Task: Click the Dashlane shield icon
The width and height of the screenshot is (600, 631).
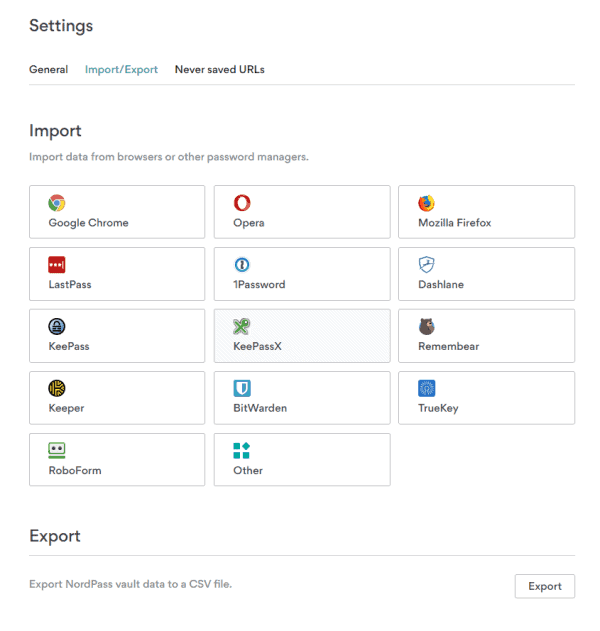Action: pyautogui.click(x=427, y=265)
